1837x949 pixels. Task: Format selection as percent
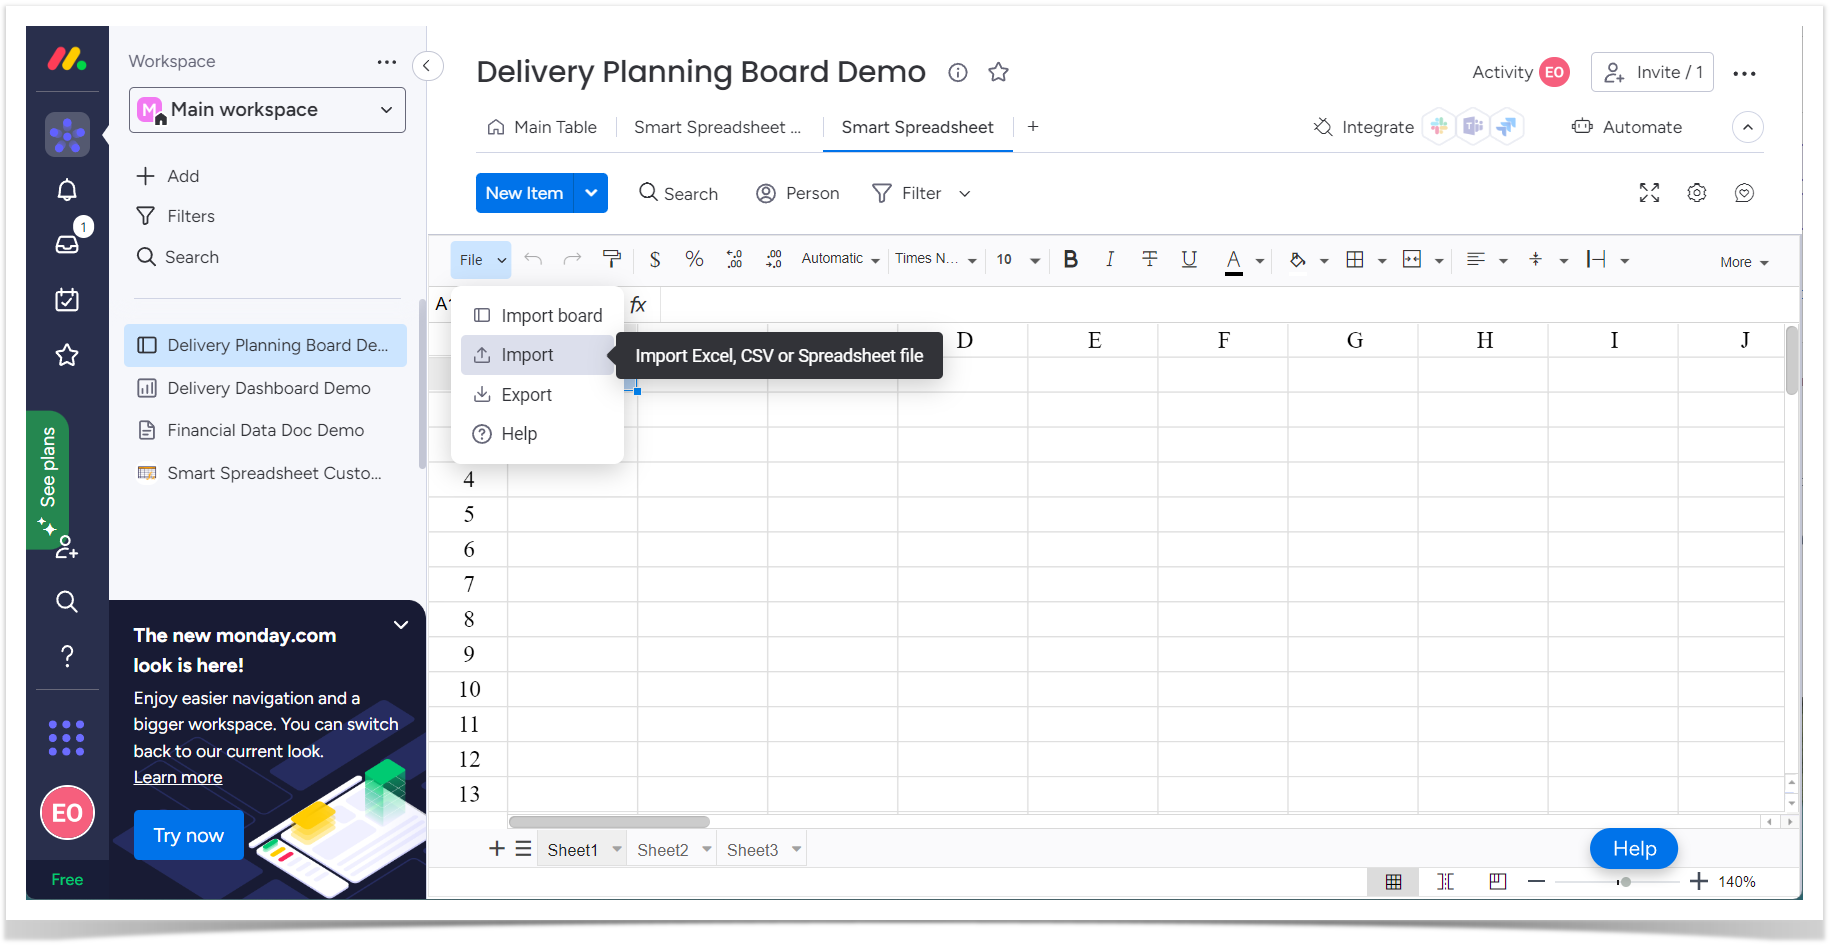pyautogui.click(x=694, y=259)
